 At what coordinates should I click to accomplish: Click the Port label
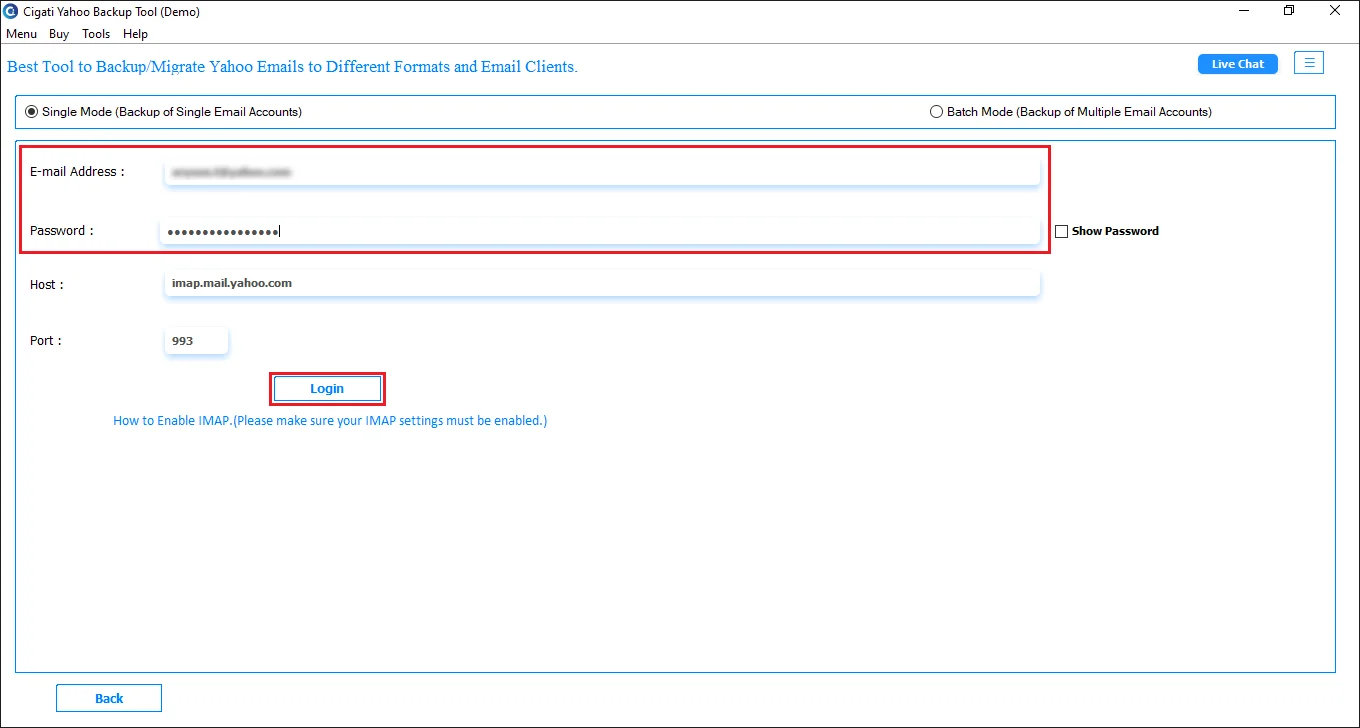(x=46, y=341)
